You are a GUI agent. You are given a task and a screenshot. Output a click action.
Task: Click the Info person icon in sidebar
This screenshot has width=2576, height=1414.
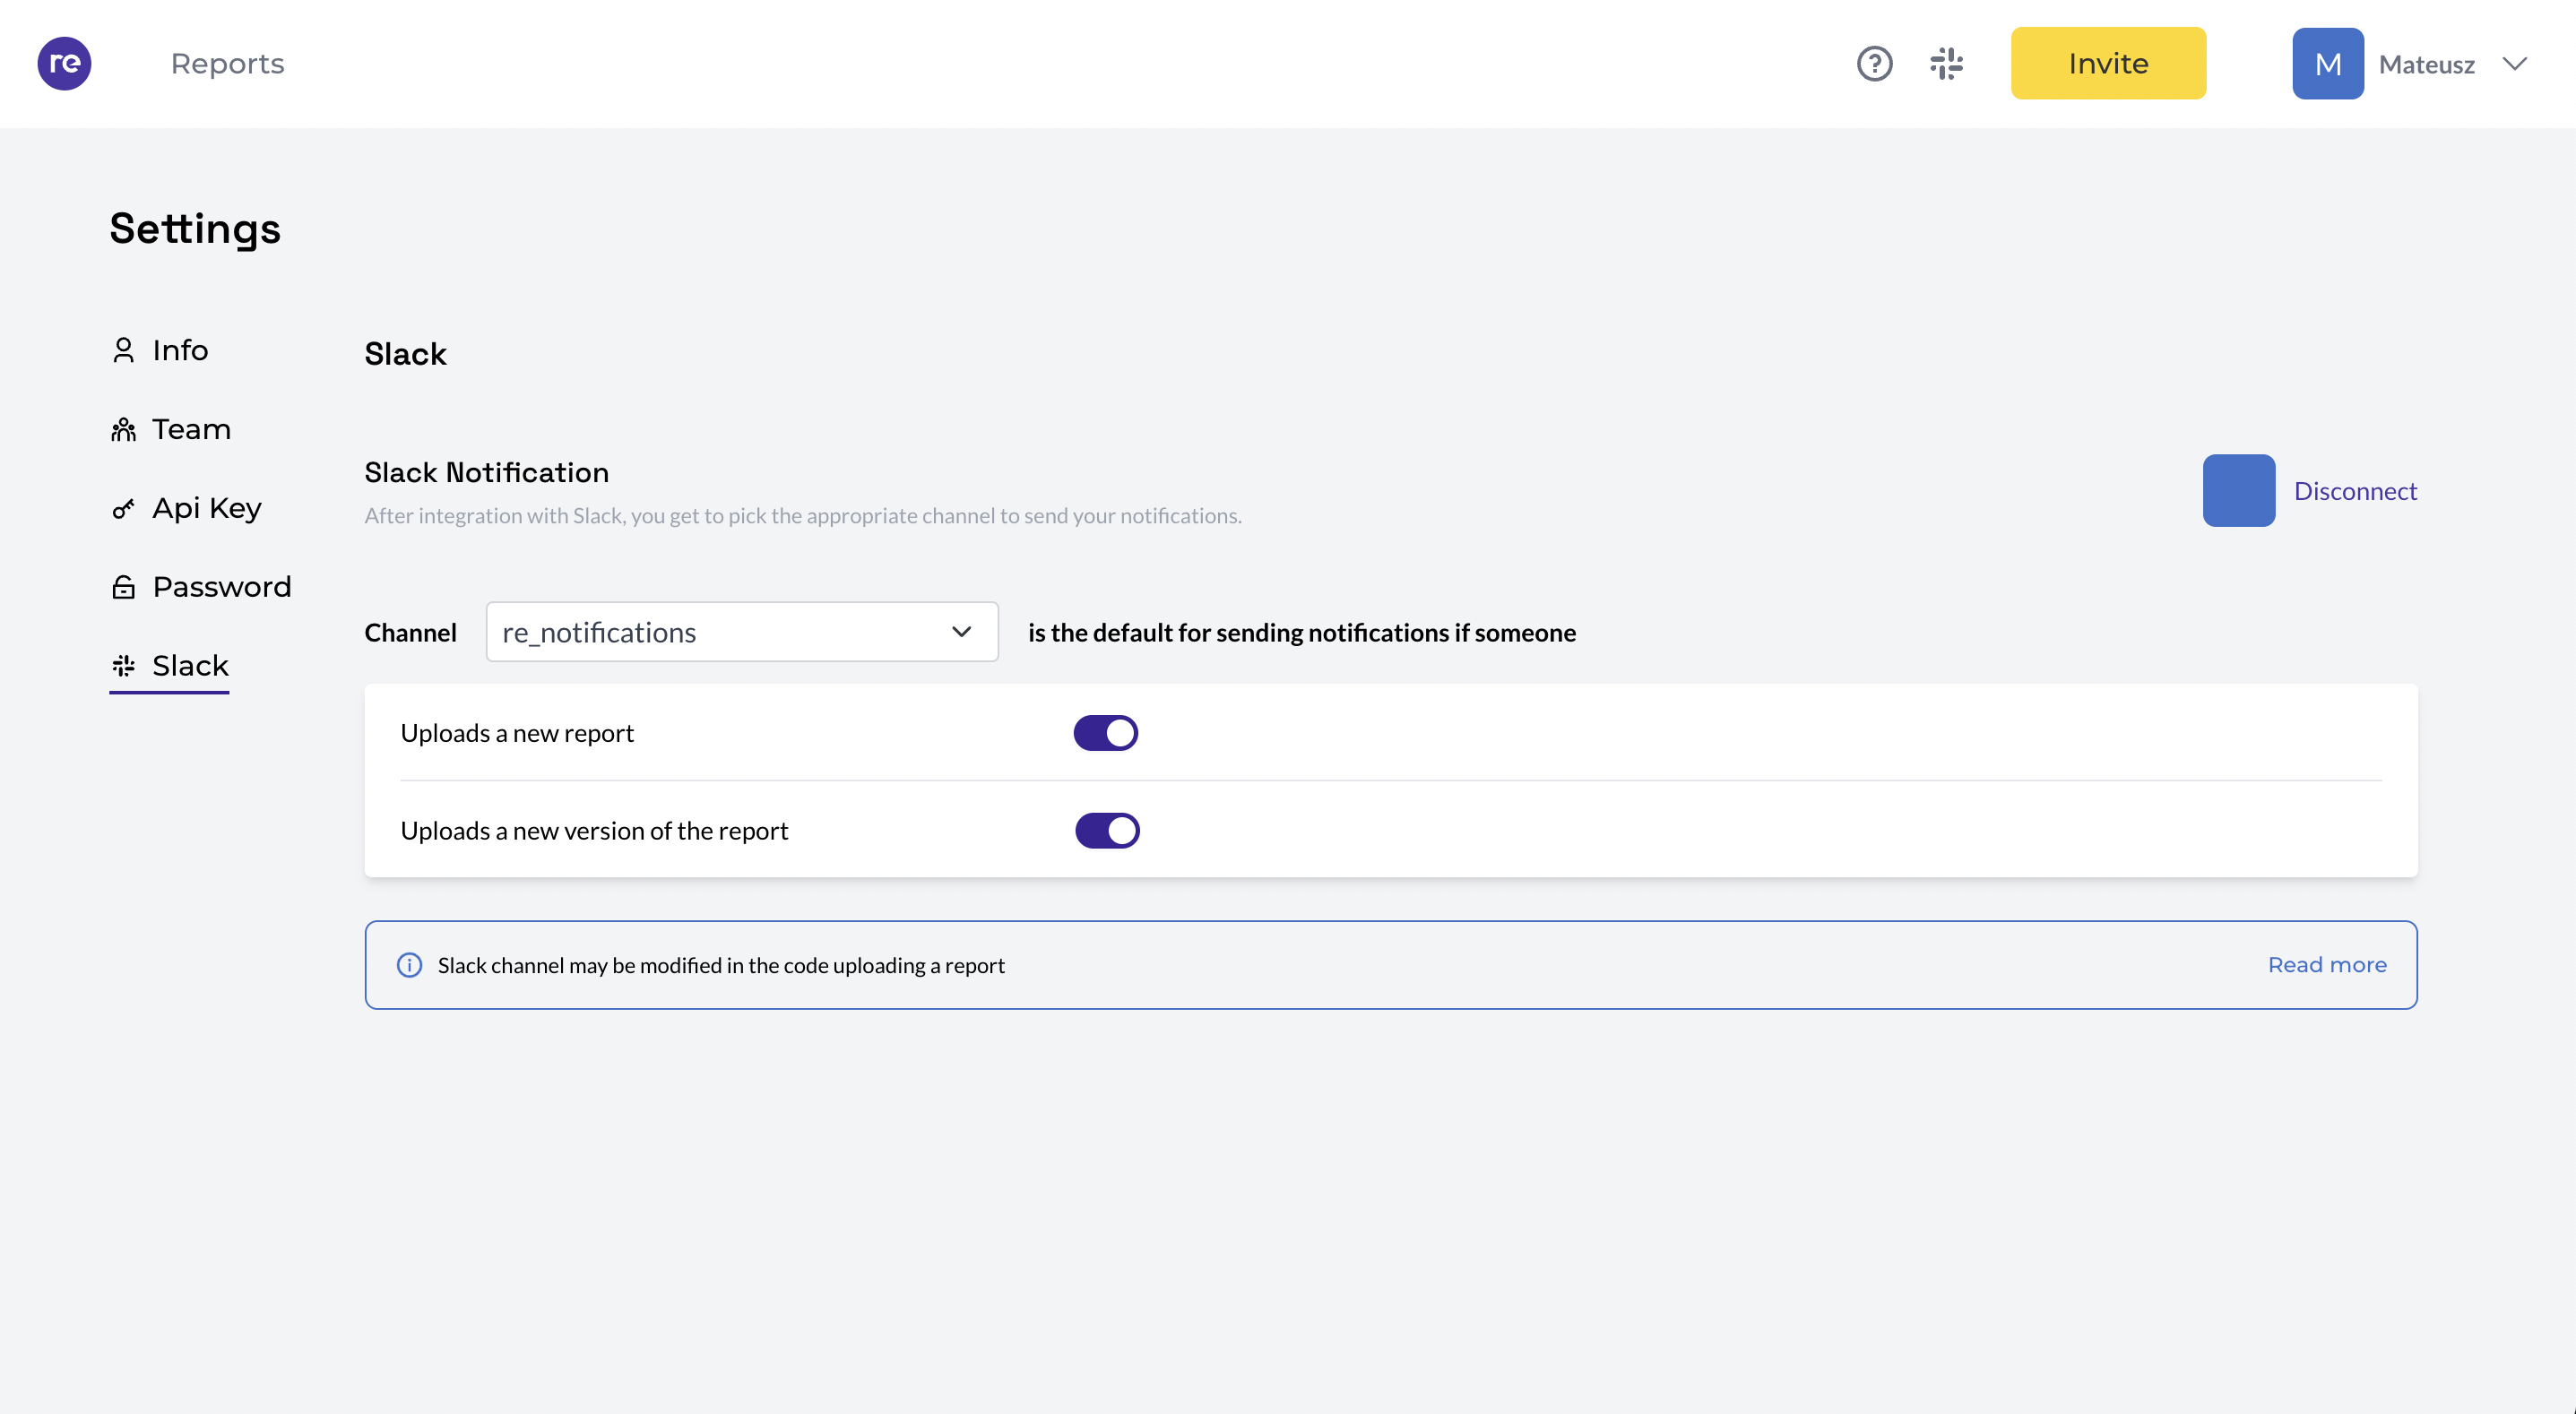(123, 350)
